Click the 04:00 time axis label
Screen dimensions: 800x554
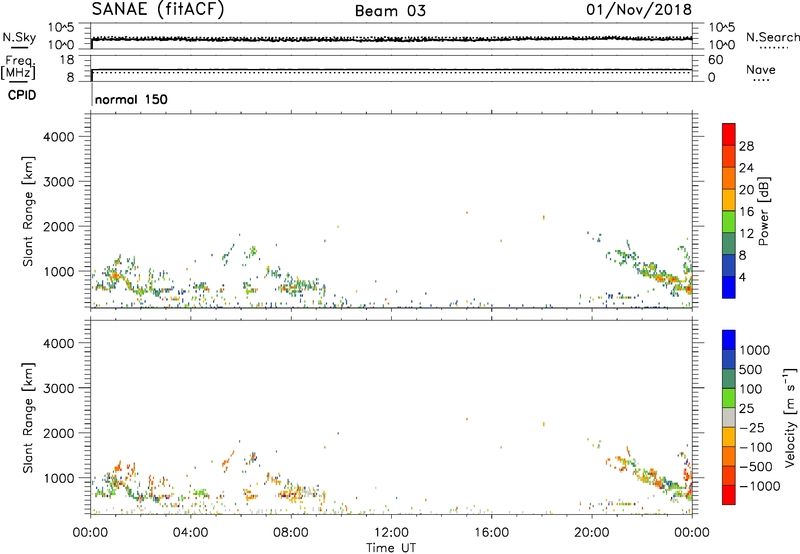pos(190,533)
